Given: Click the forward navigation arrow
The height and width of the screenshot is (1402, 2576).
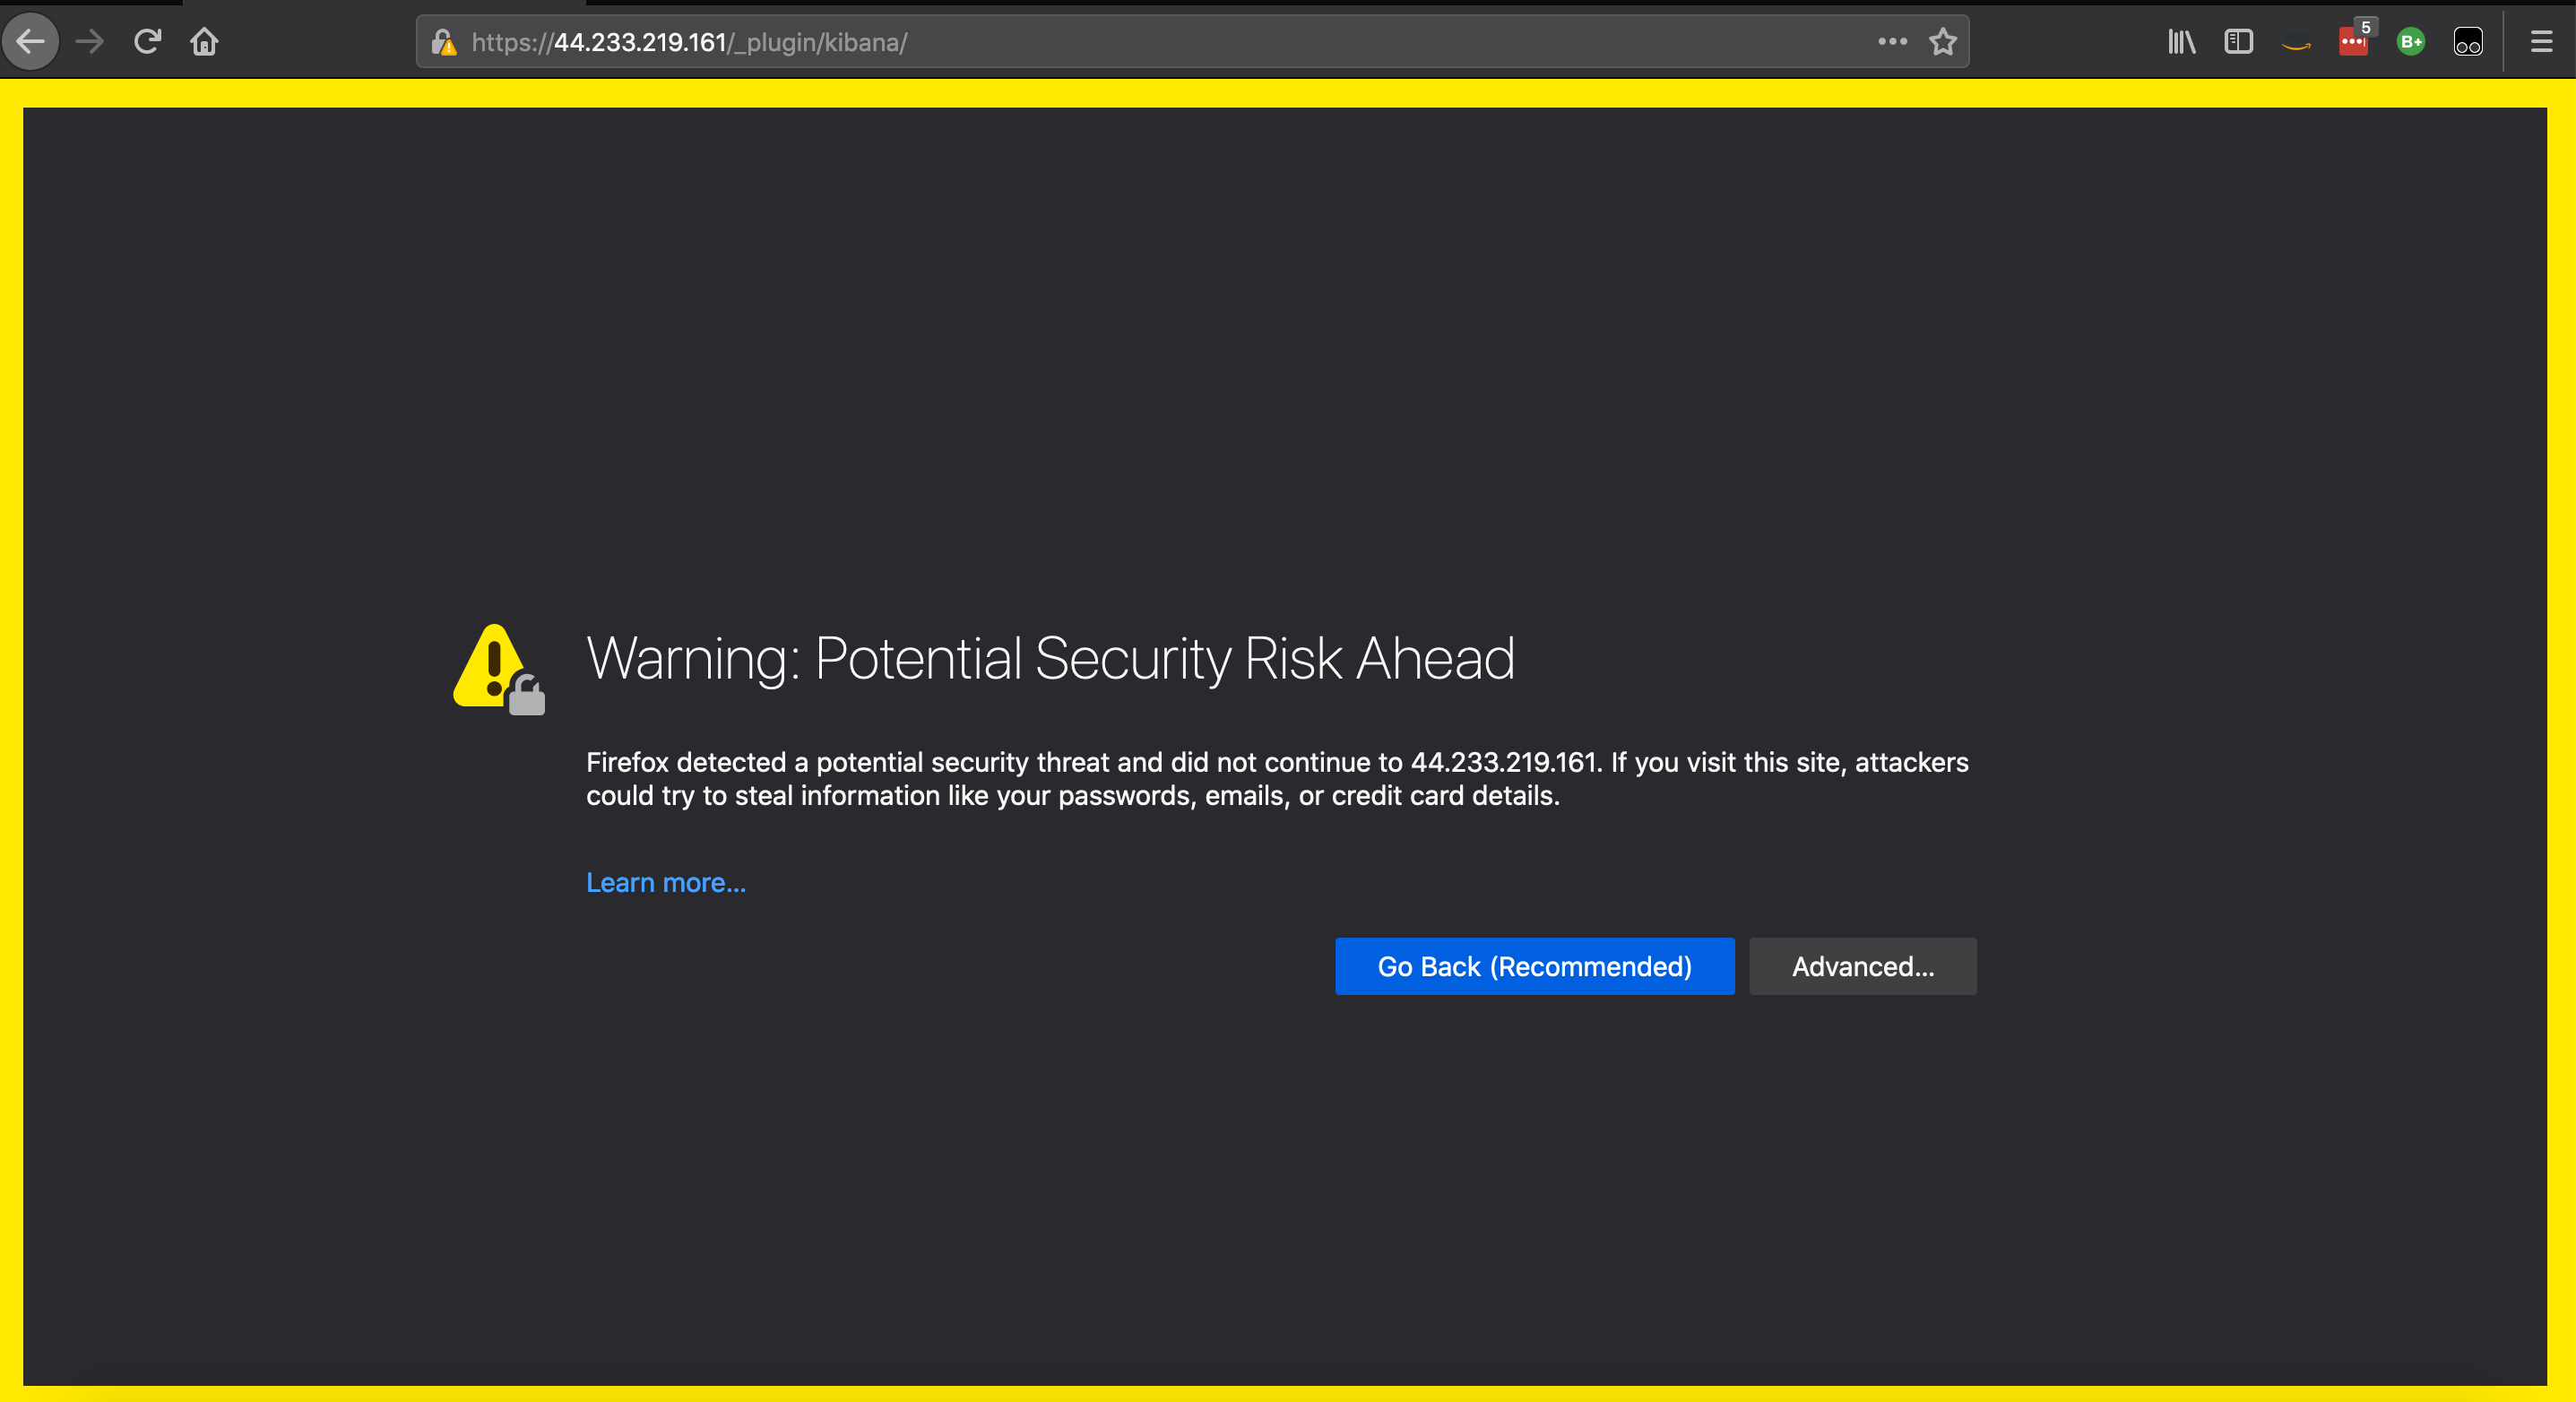Looking at the screenshot, I should (89, 41).
